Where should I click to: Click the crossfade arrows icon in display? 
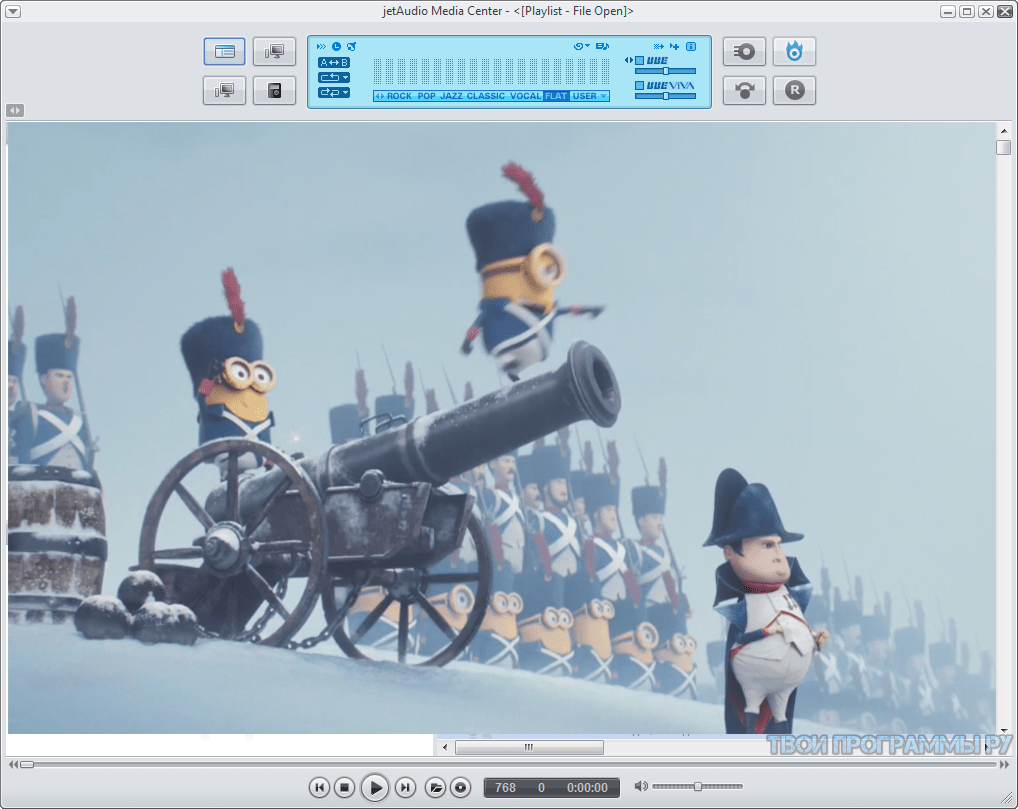[x=658, y=46]
